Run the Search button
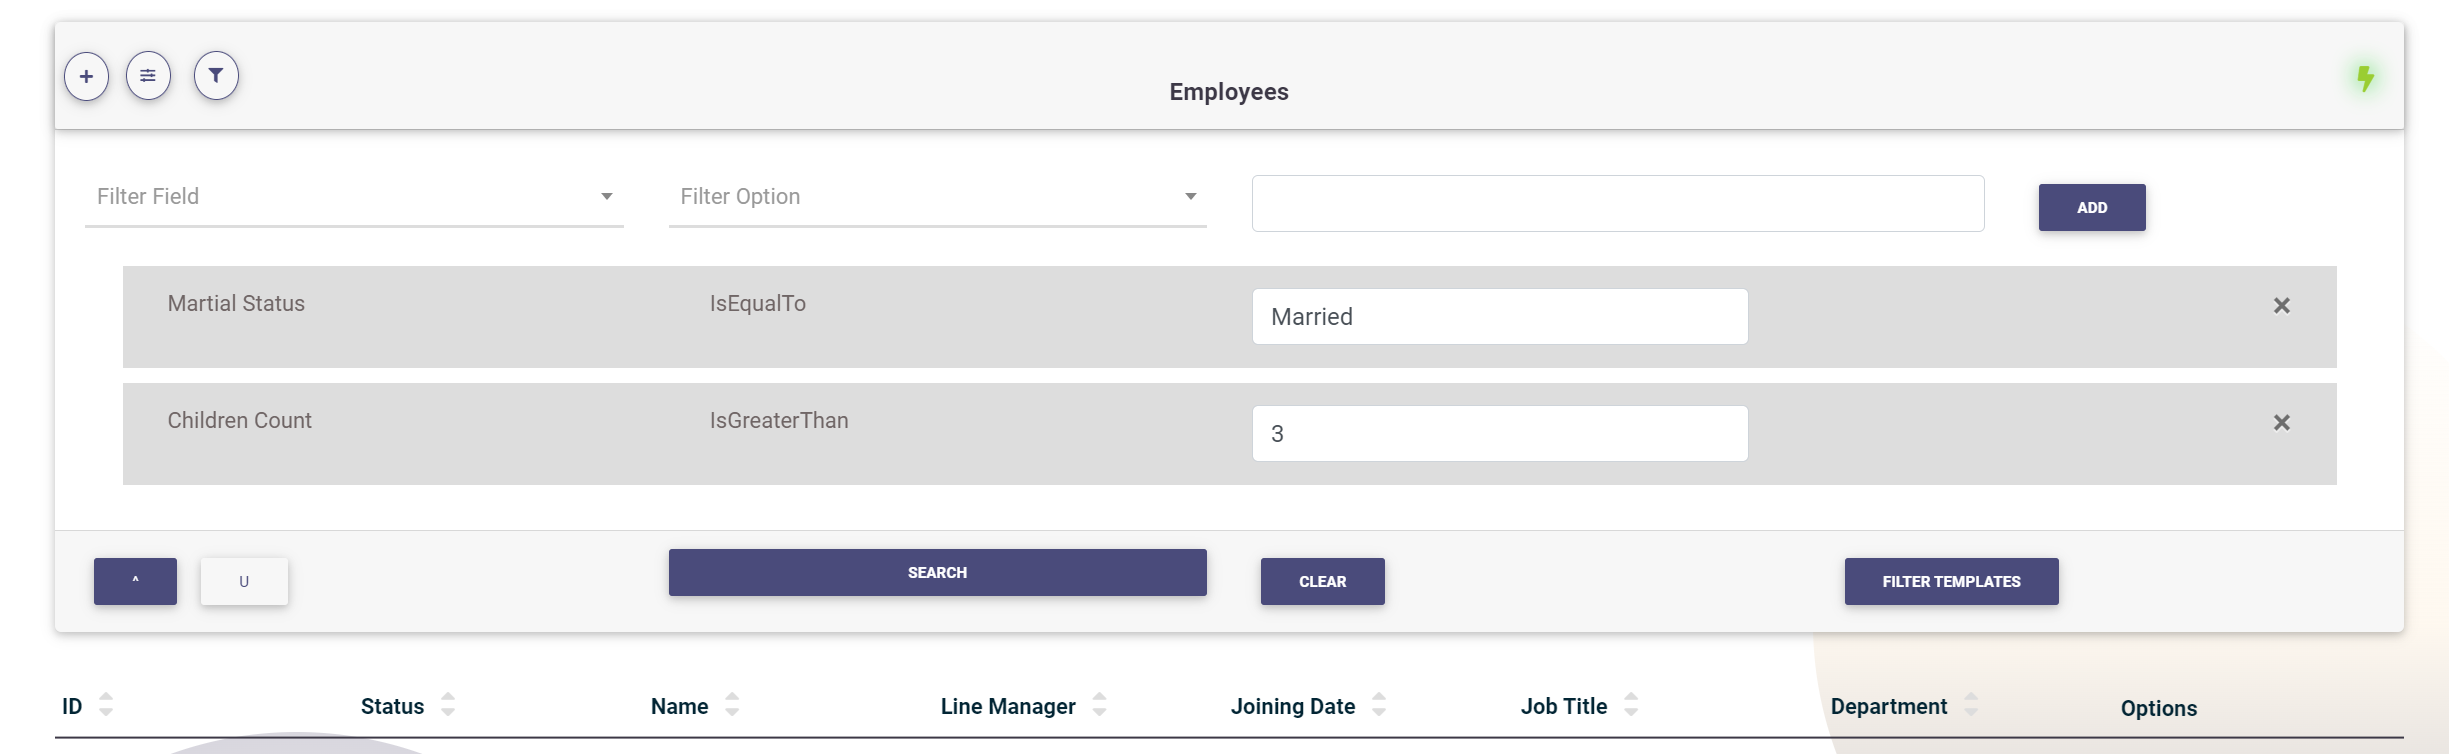The image size is (2451, 754). 937,573
